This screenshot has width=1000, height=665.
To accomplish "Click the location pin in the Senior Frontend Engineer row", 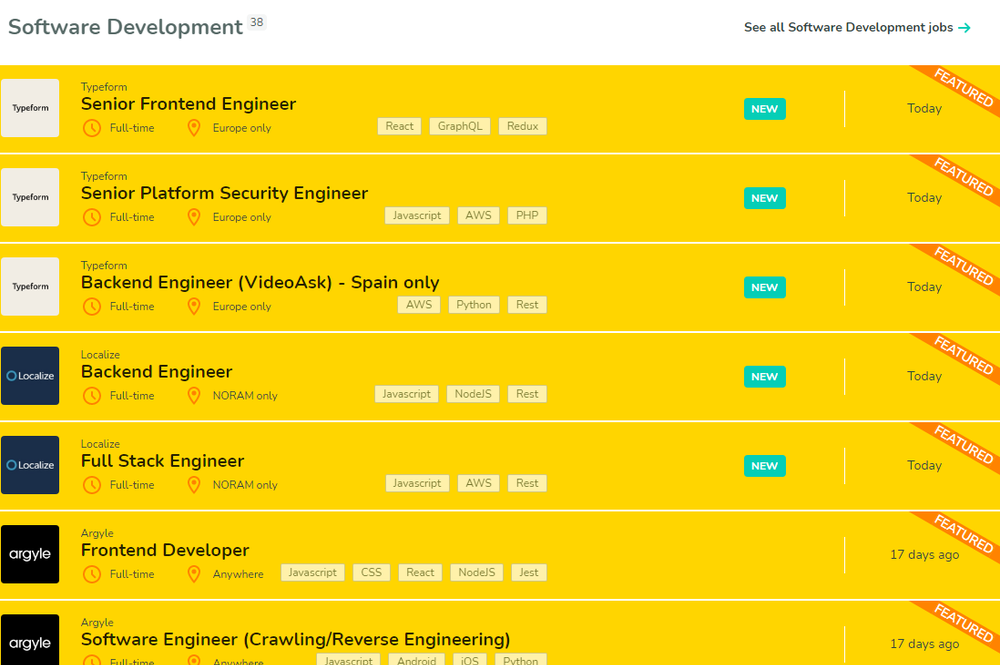I will (x=194, y=128).
